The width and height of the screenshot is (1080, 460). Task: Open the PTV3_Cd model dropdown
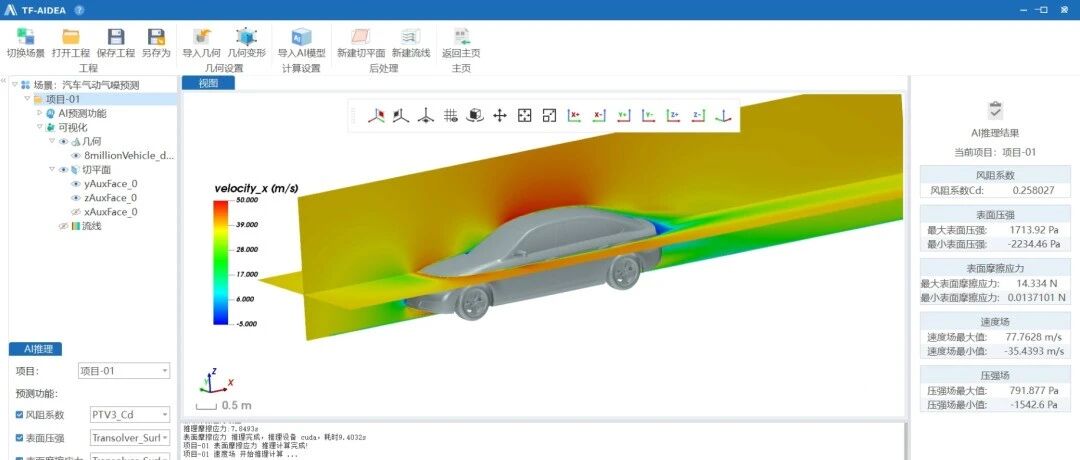tap(130, 415)
